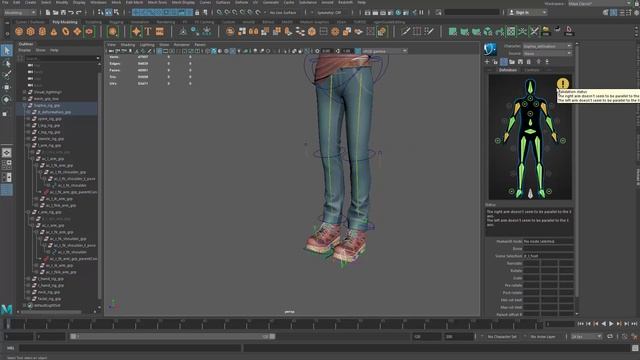The image size is (640, 360).
Task: Click the No Anim Layer button
Action: coord(544,337)
